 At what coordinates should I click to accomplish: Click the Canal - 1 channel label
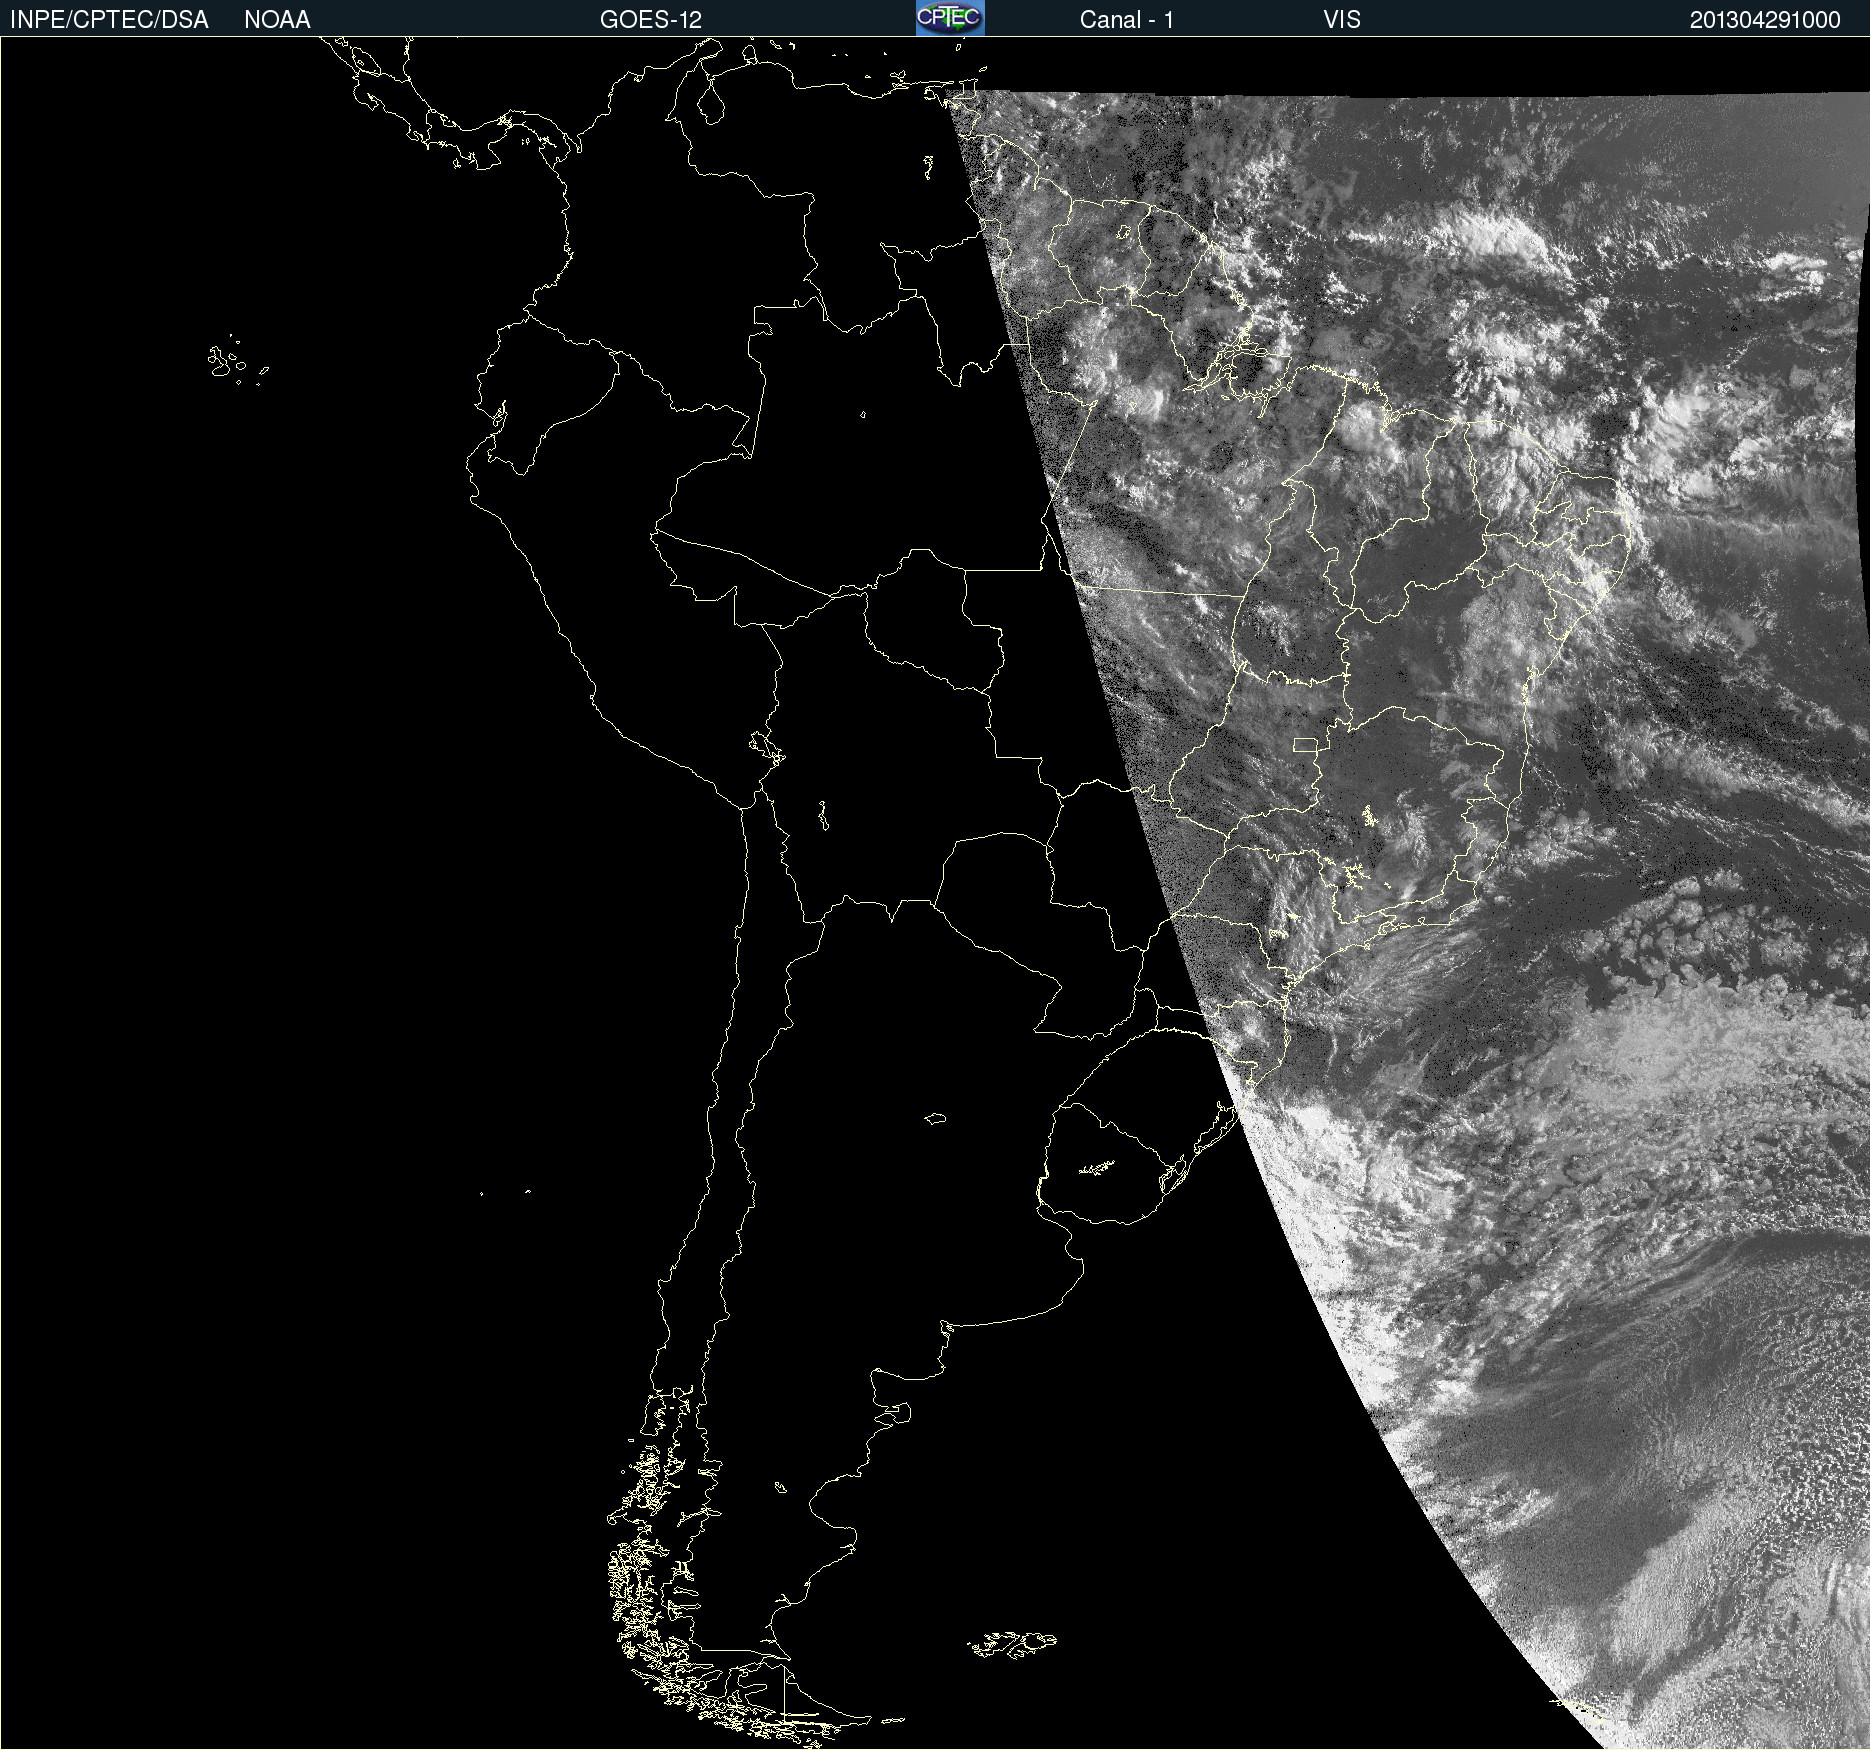click(x=1126, y=20)
